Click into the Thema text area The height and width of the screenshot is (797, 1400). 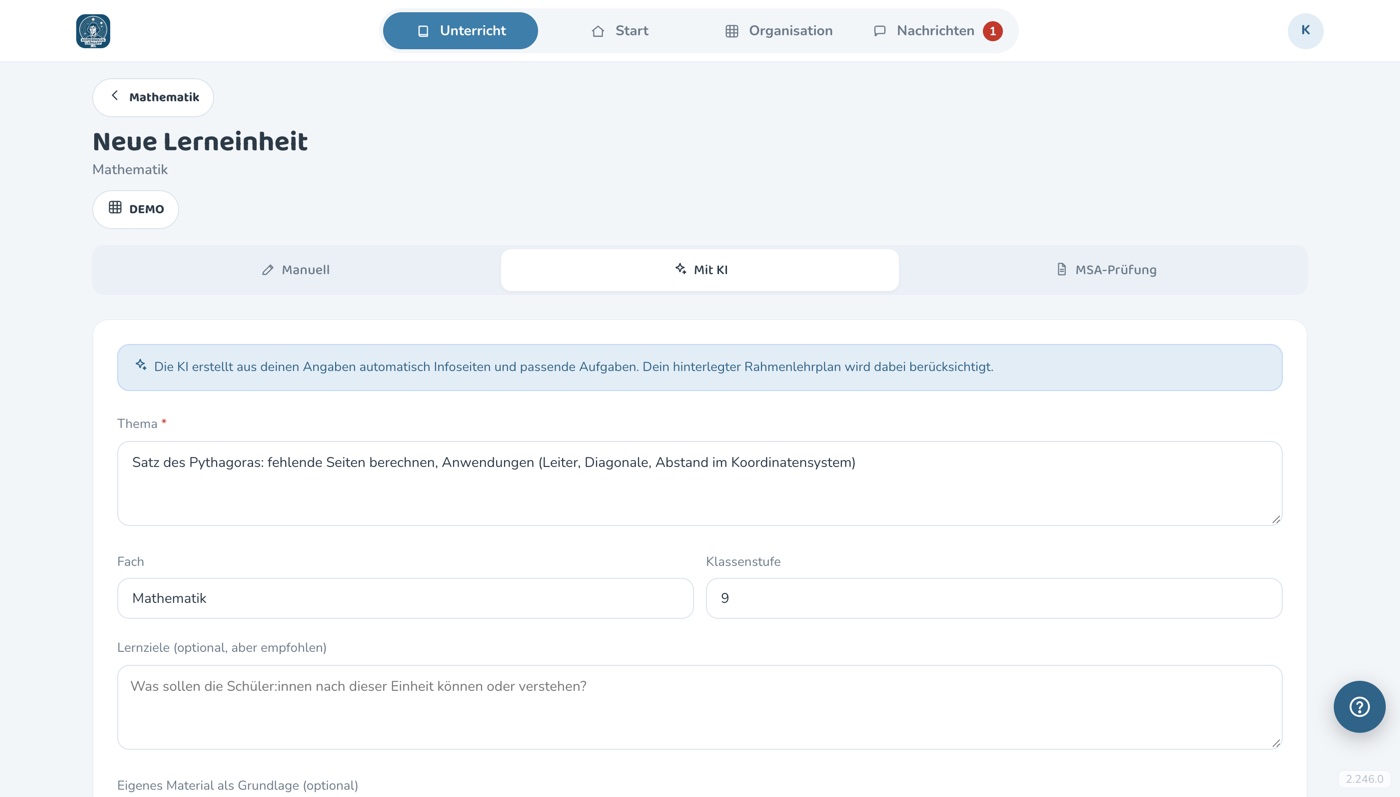700,484
